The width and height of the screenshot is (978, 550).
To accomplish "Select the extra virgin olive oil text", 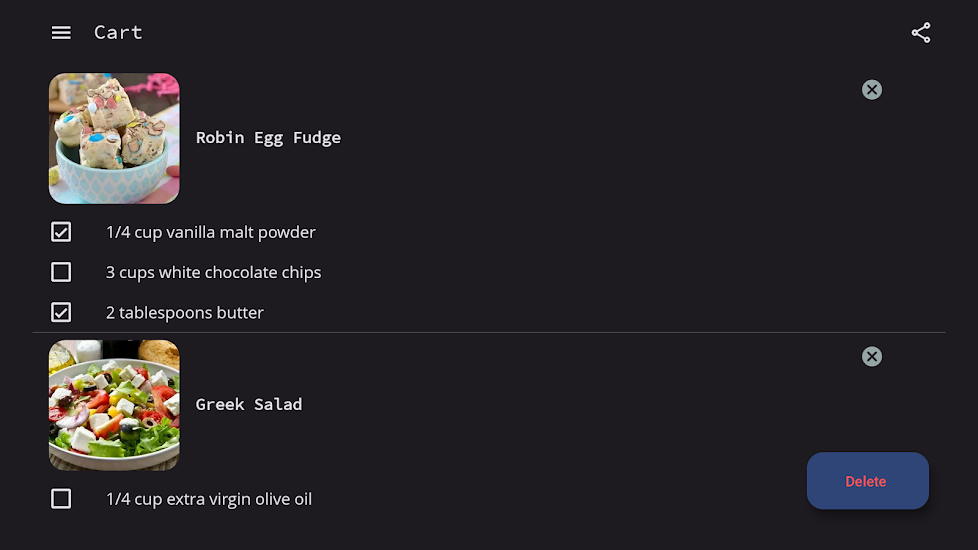I will (x=208, y=499).
